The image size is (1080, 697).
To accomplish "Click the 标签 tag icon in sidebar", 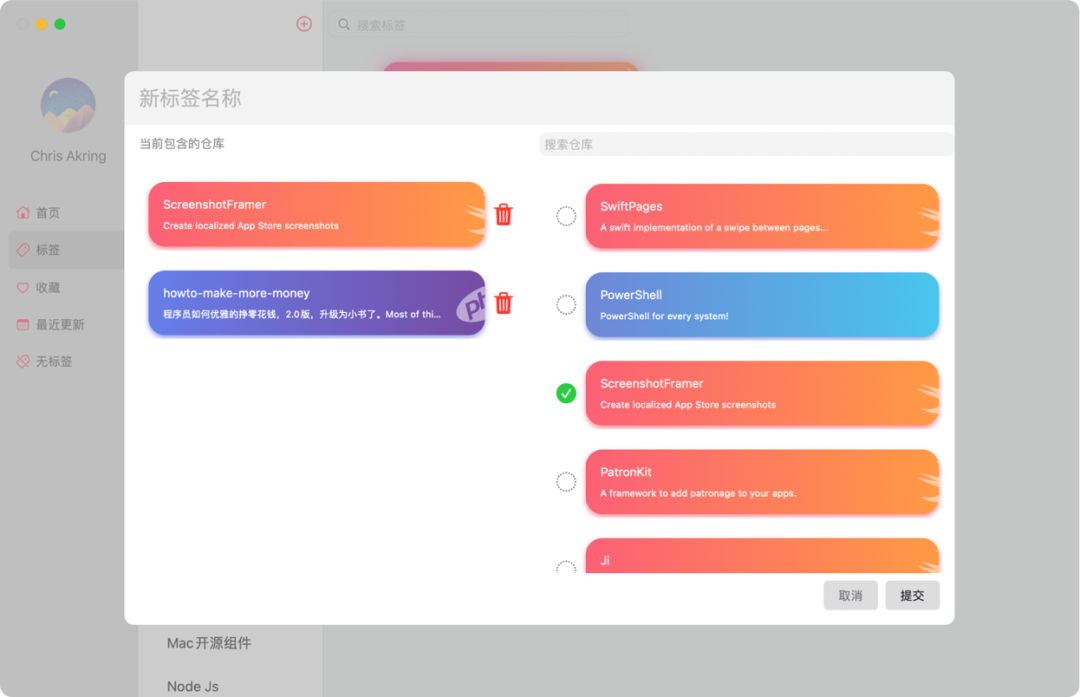I will coord(23,249).
